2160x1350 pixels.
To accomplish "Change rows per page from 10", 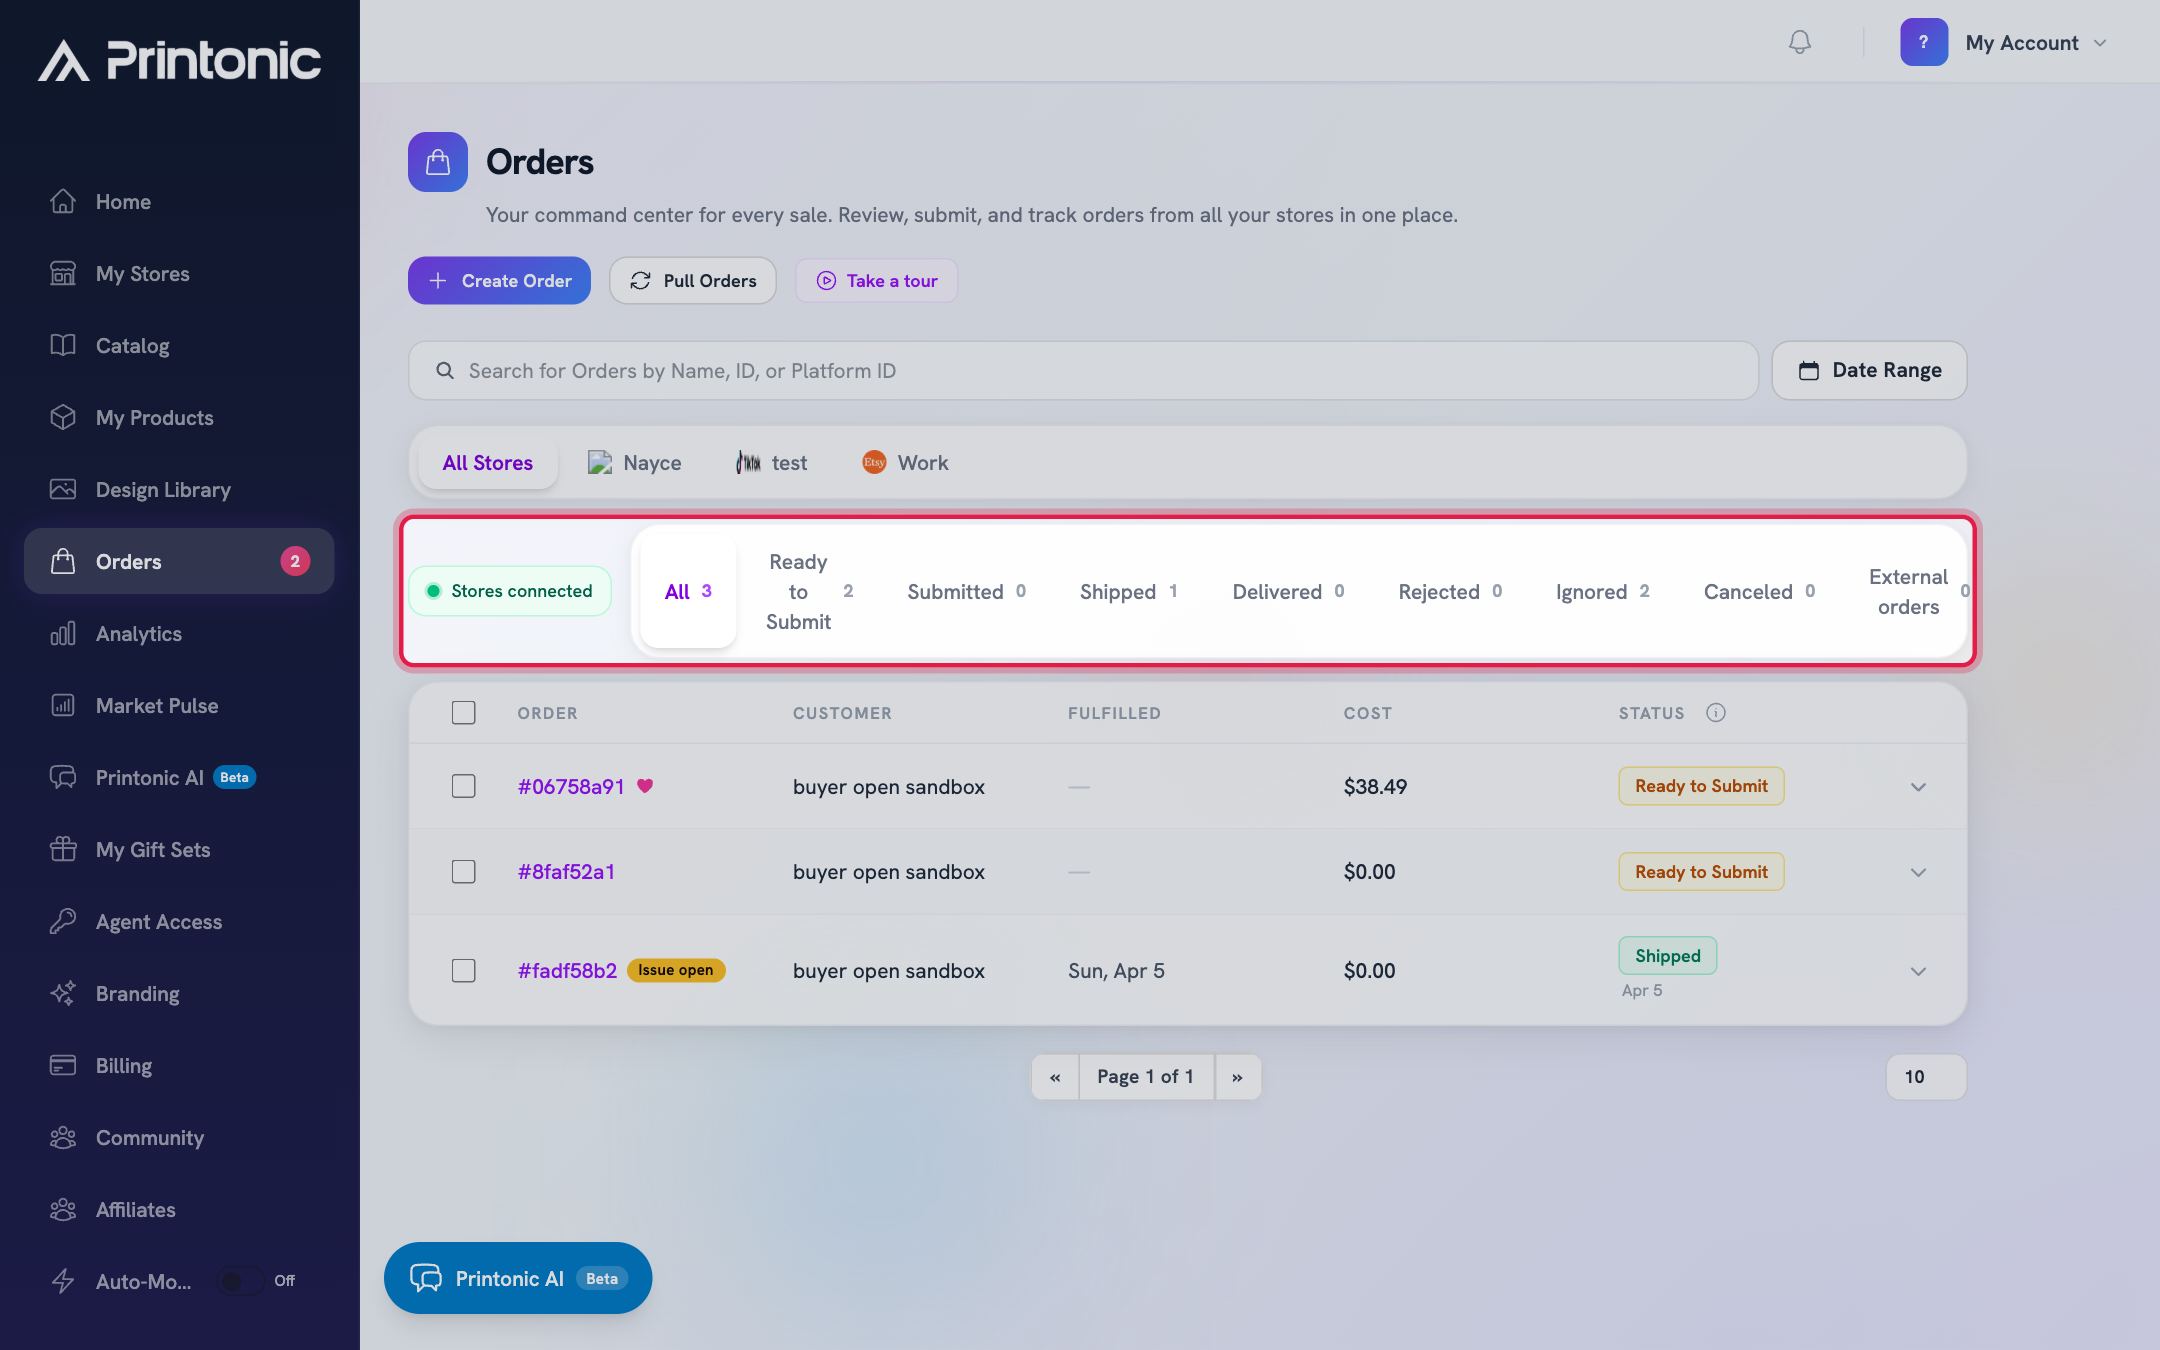I will [x=1926, y=1077].
